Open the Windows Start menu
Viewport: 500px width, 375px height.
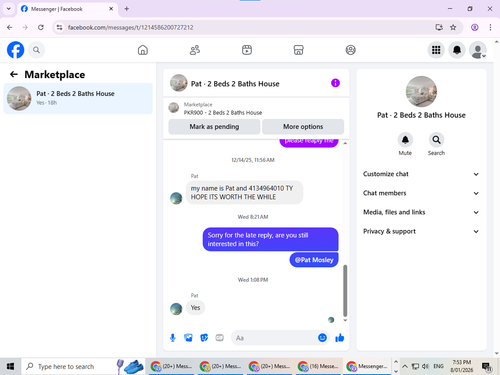coord(10,366)
